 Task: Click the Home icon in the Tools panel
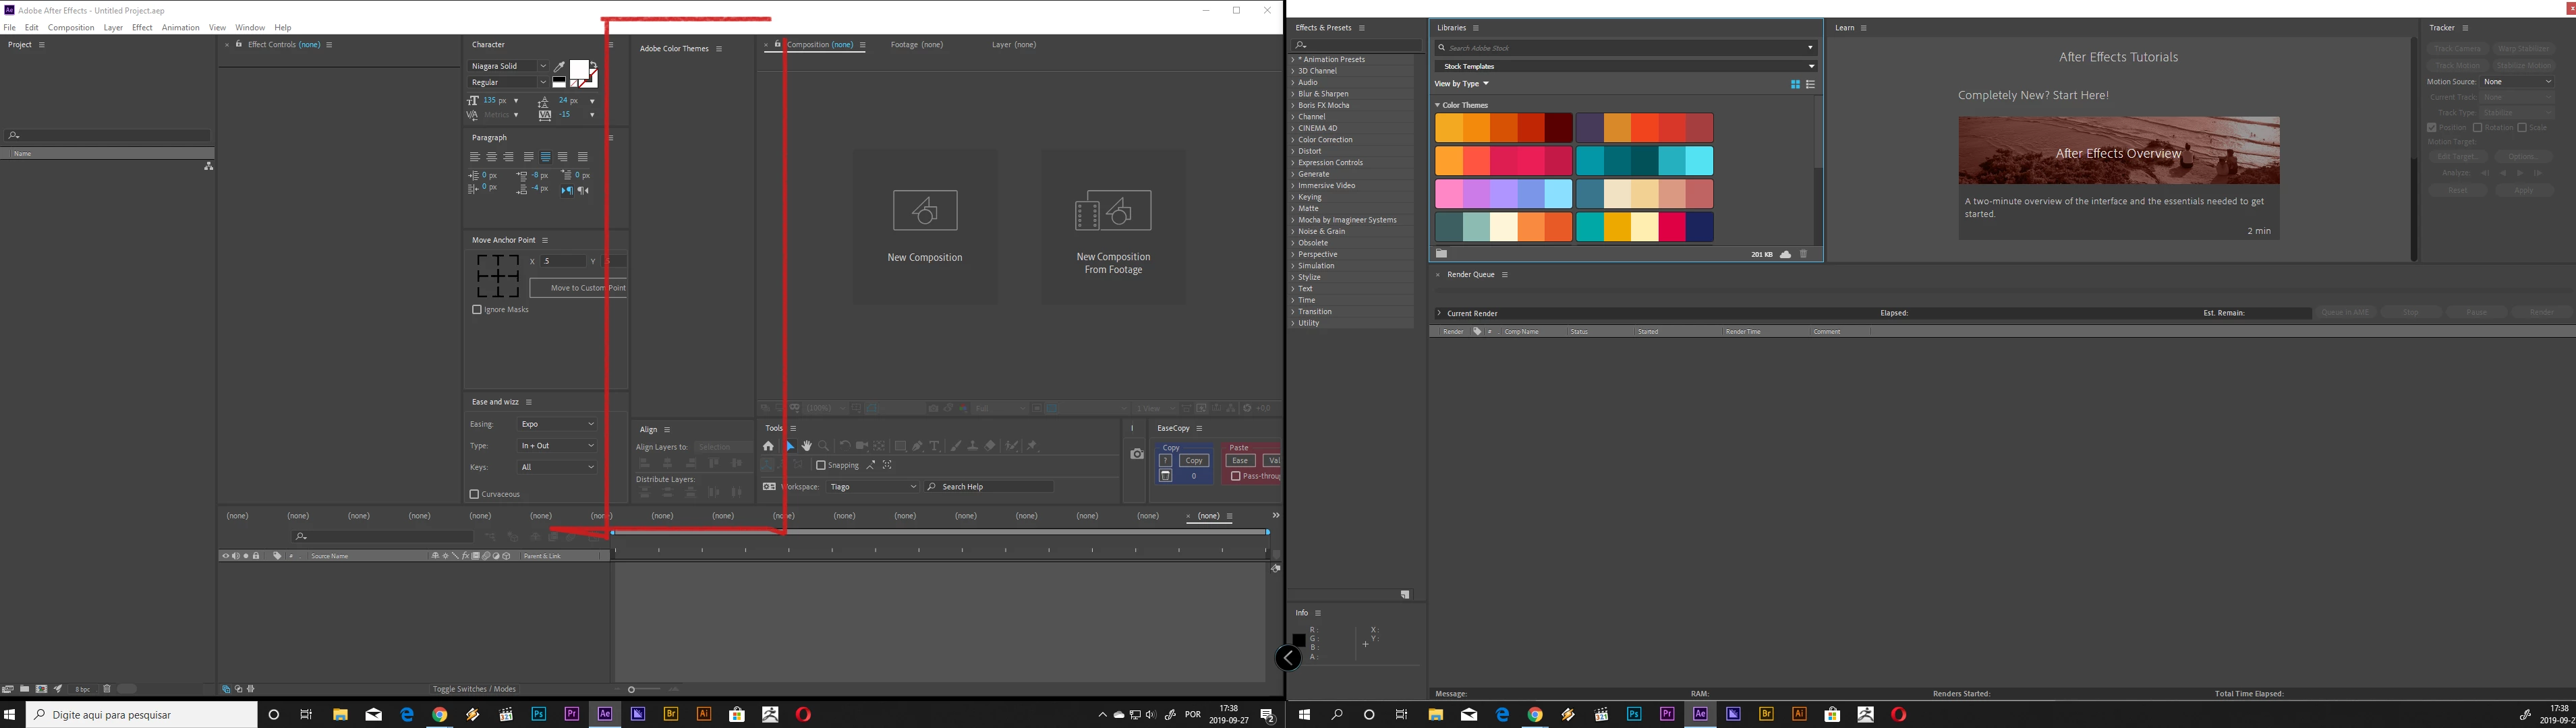tap(768, 446)
